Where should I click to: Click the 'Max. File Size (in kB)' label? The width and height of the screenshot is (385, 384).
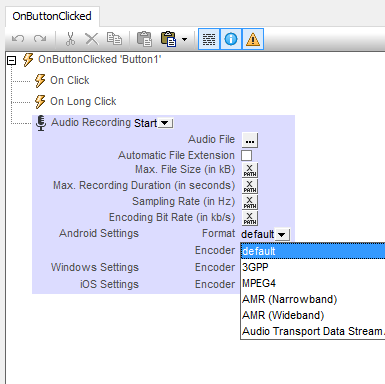[185, 169]
